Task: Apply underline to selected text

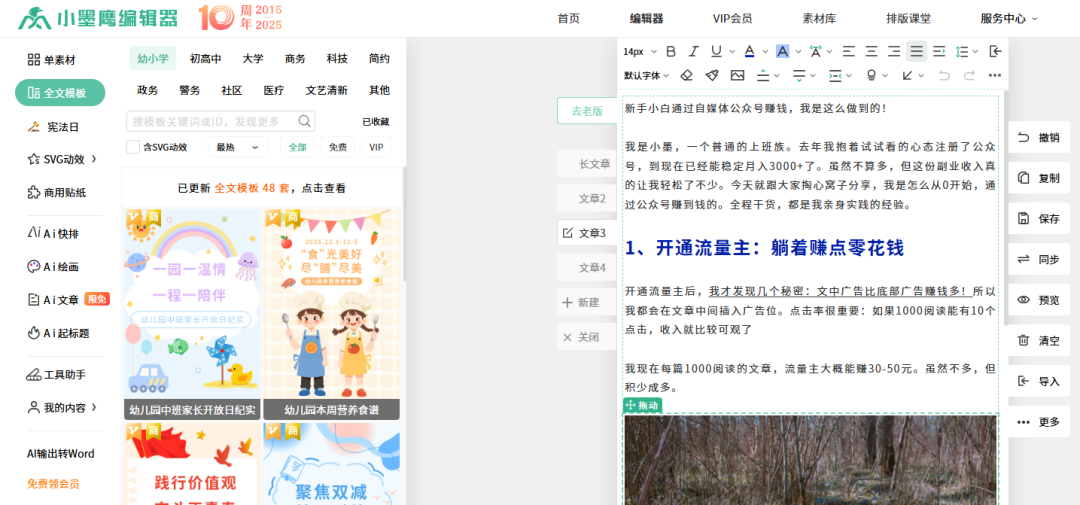Action: point(716,51)
